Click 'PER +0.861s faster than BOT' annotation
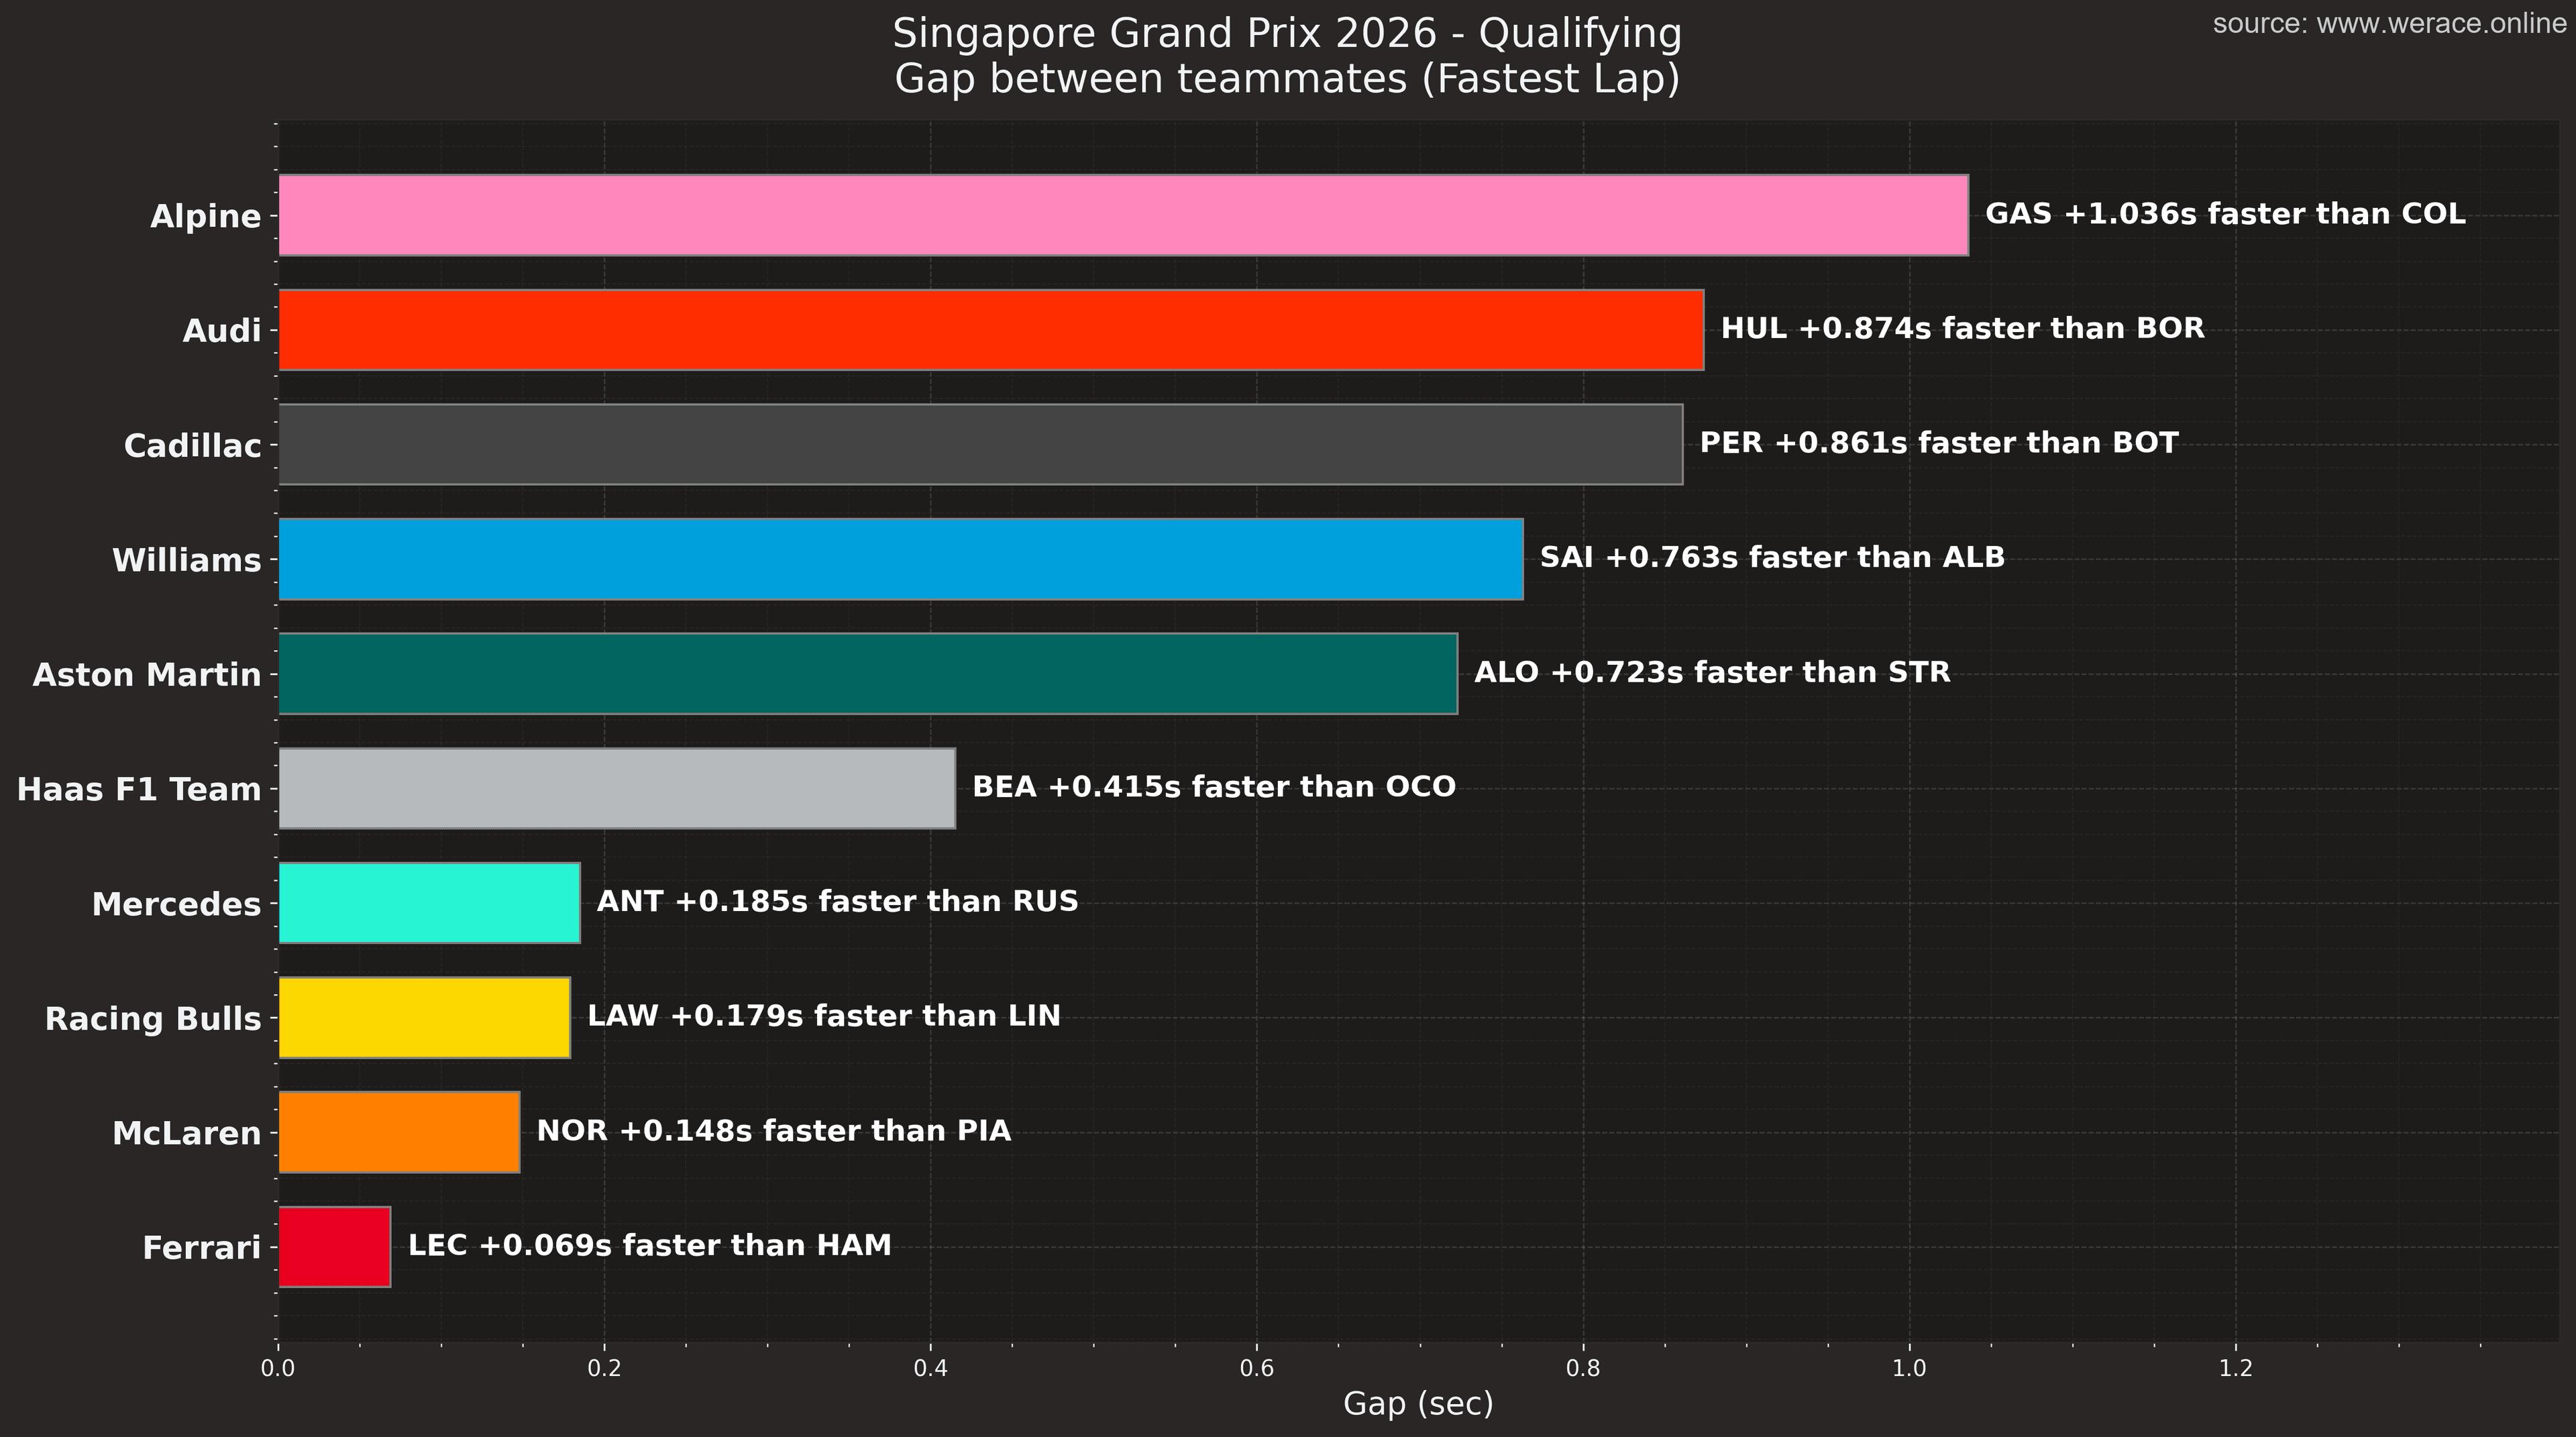The image size is (2576, 1437). click(x=1939, y=443)
